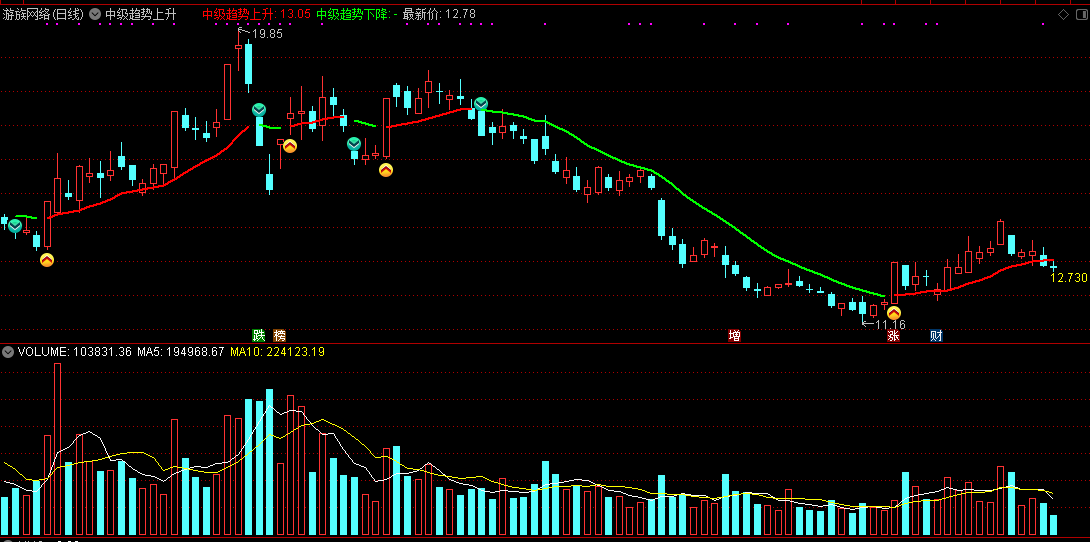Screen dimensions: 1090x542
Task: Click the teal sell signal at the chart's far-left edge
Action: point(15,225)
